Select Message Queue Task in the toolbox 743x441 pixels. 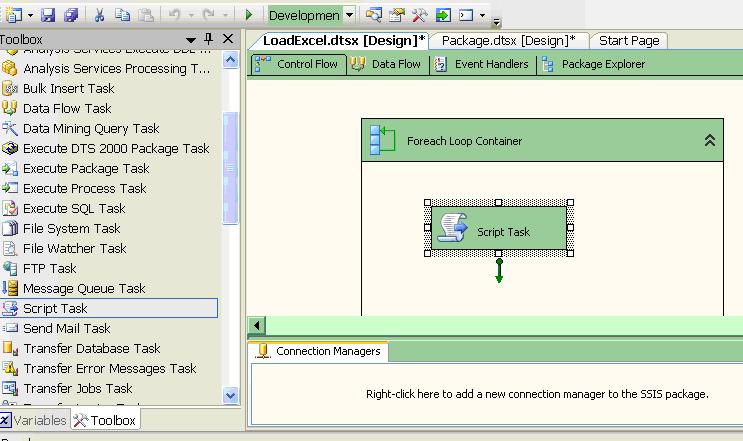109,288
